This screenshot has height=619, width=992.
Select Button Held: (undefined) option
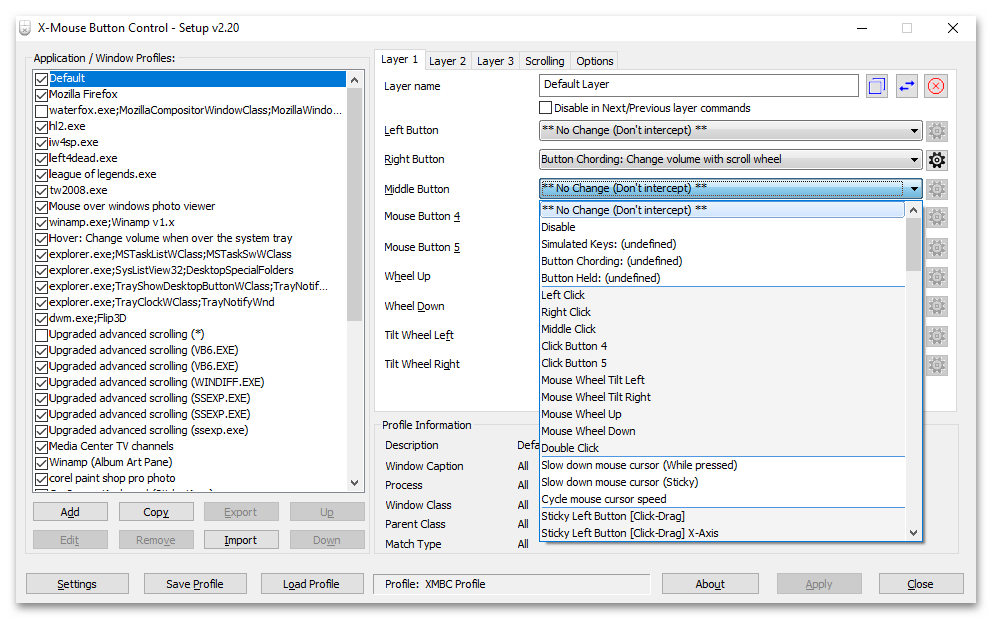(x=722, y=278)
